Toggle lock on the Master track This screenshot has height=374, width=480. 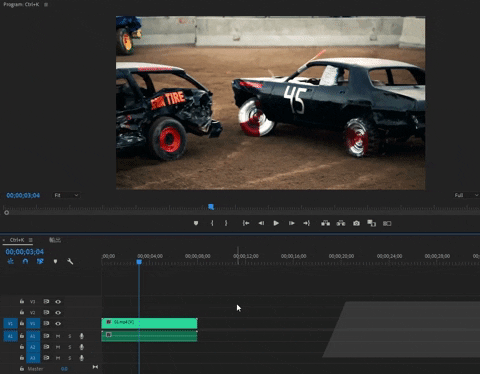(22, 369)
